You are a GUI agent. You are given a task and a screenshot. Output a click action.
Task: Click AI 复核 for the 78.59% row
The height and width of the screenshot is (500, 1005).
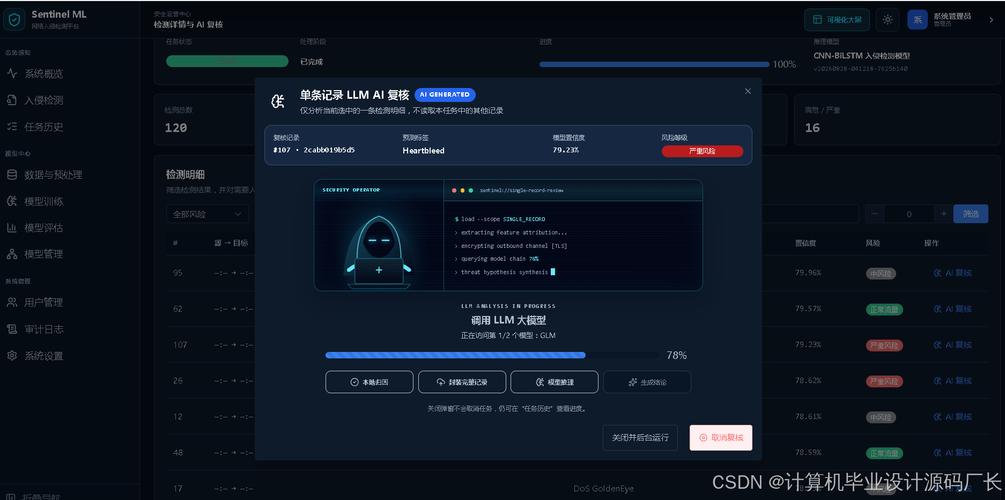(953, 453)
